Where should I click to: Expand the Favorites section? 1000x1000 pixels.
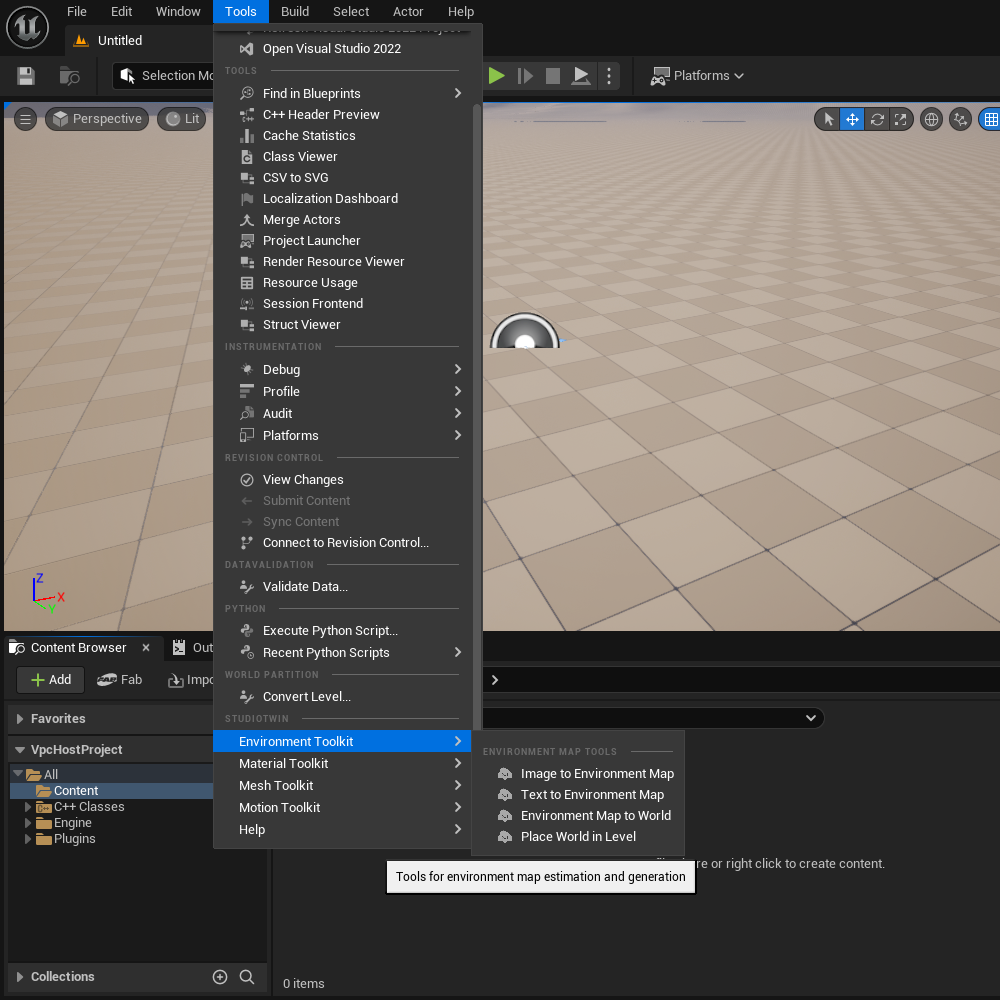[x=20, y=719]
